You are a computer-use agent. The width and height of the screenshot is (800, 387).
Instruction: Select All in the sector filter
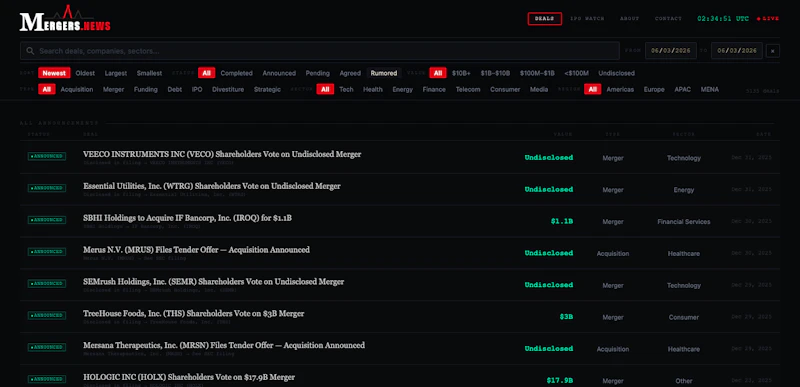click(x=325, y=89)
